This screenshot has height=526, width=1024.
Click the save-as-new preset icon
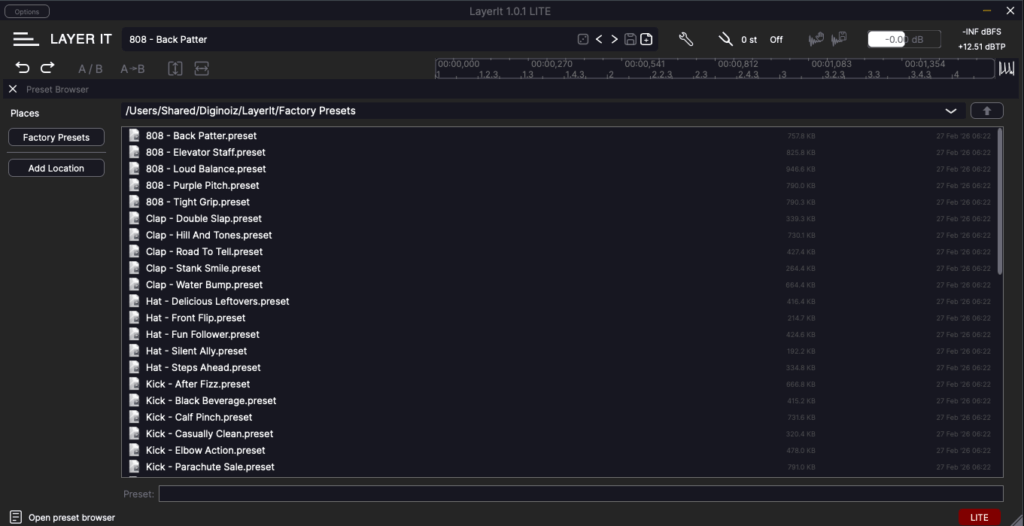click(646, 39)
